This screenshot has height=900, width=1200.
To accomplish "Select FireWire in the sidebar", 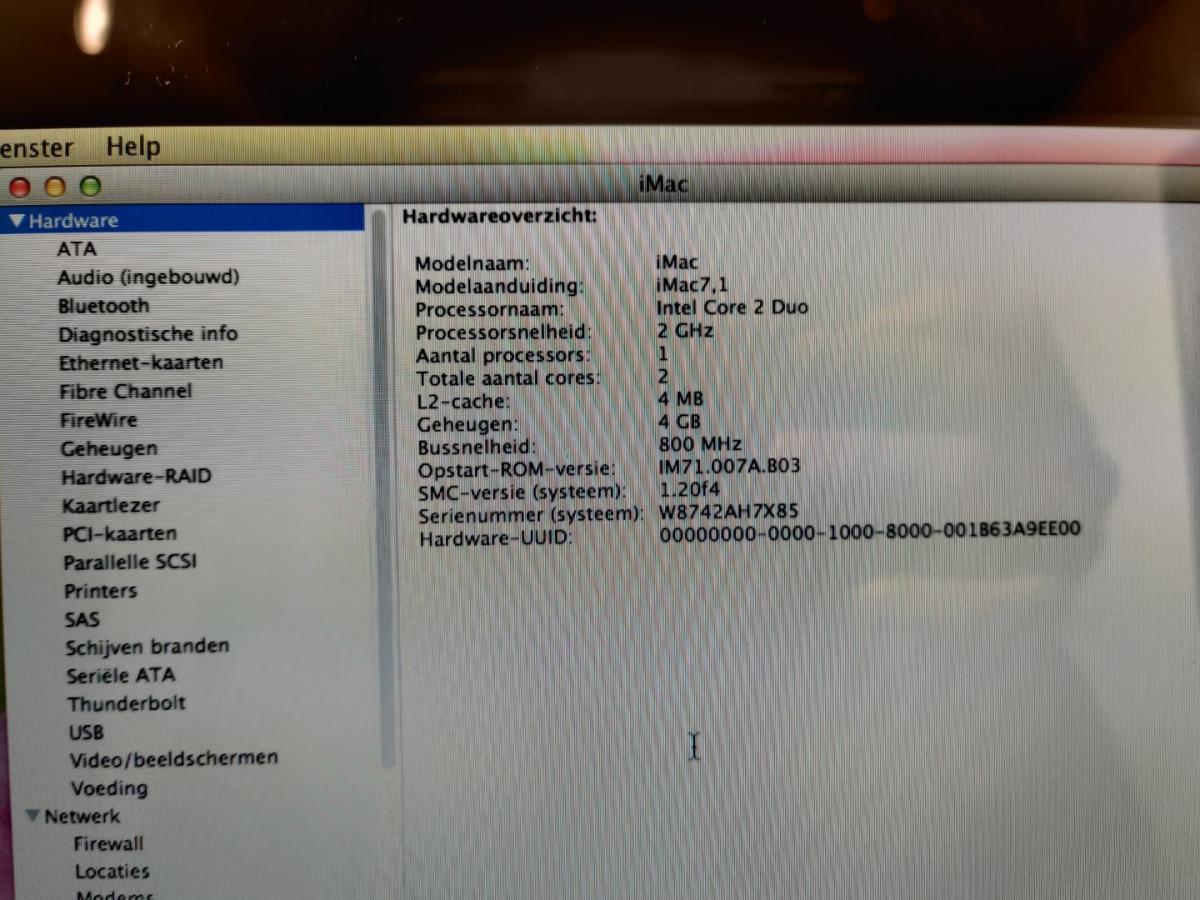I will [98, 420].
